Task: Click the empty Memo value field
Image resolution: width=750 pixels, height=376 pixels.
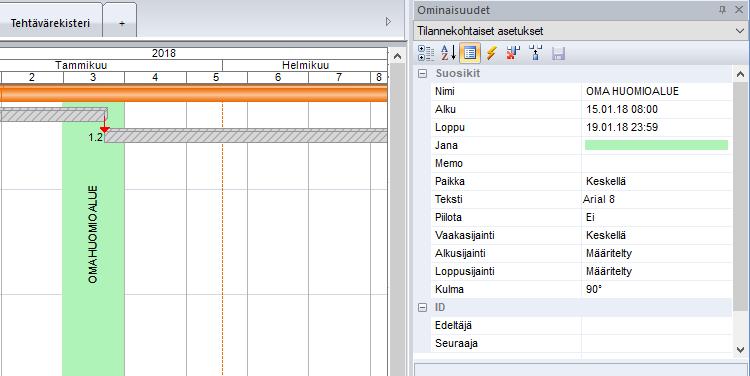Action: click(x=657, y=163)
